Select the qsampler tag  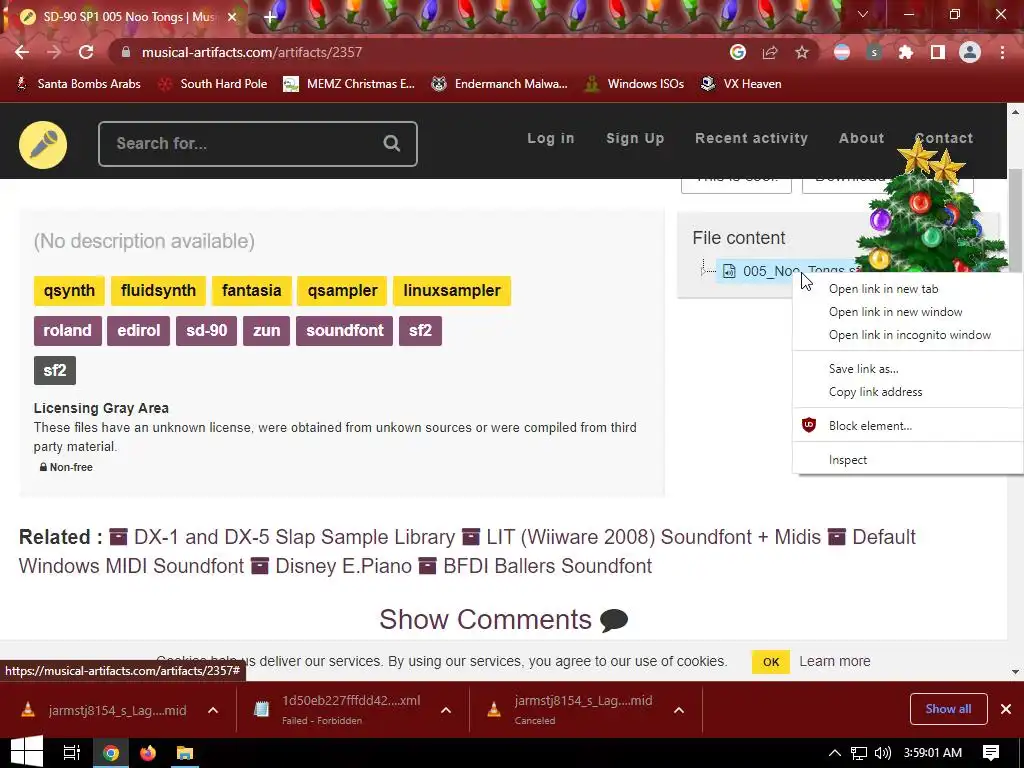tap(342, 291)
